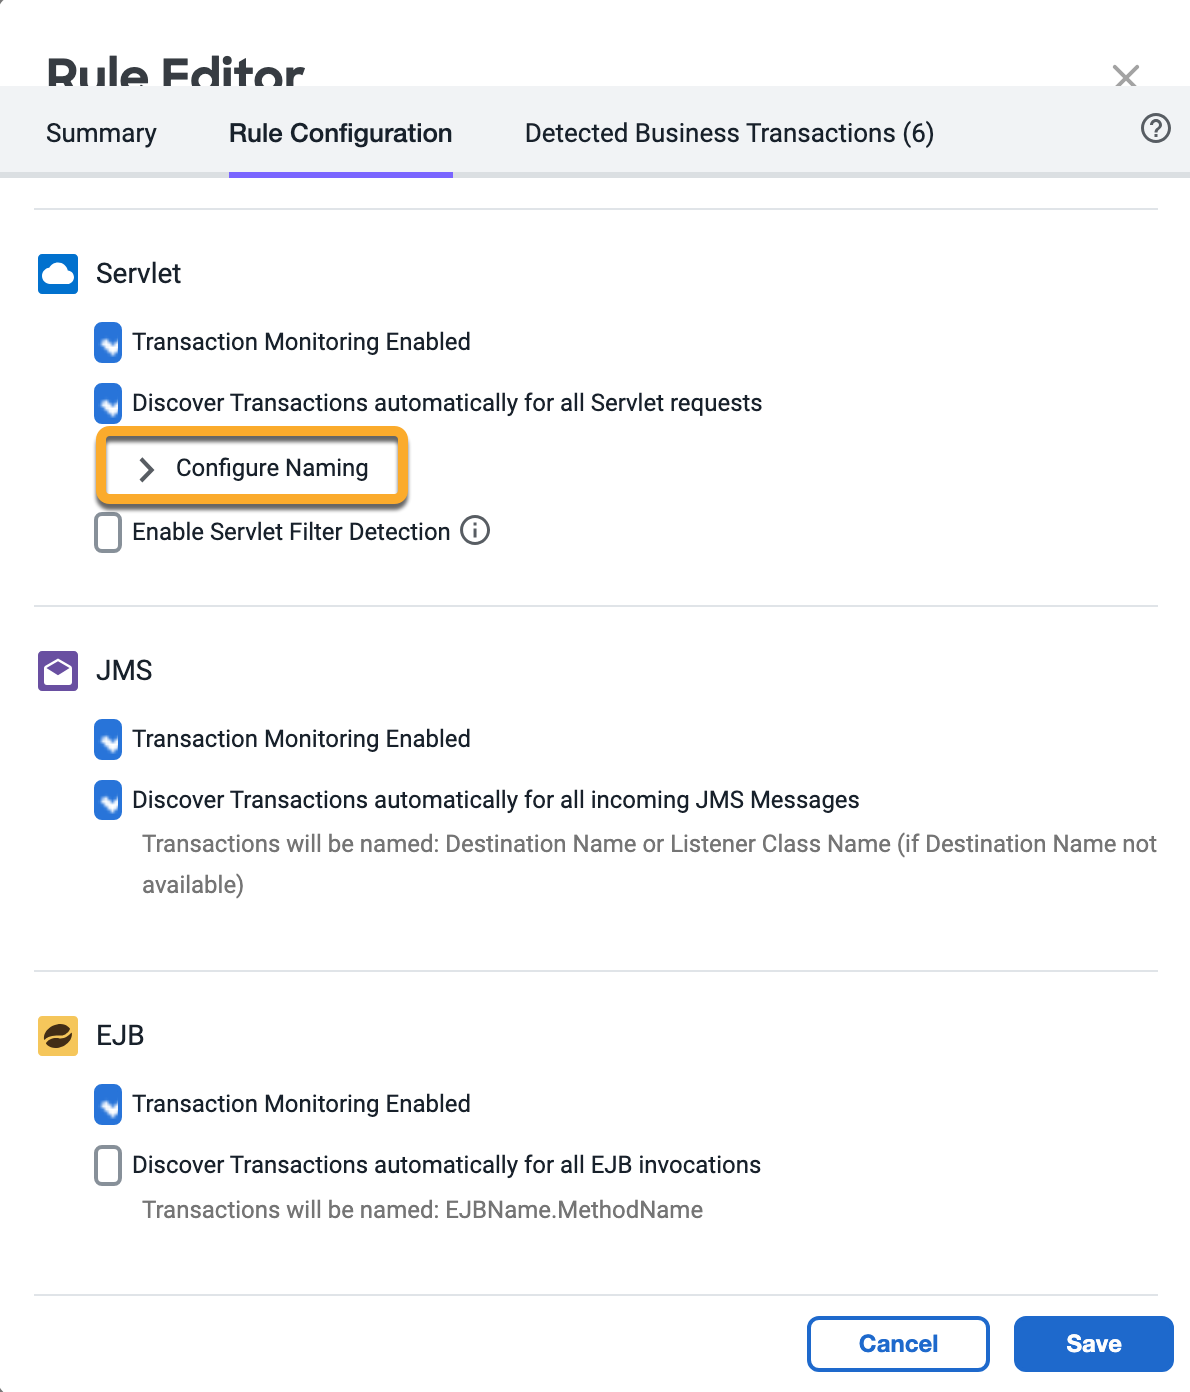Viewport: 1190px width, 1392px height.
Task: Close the Rule Editor dialog
Action: click(1126, 76)
